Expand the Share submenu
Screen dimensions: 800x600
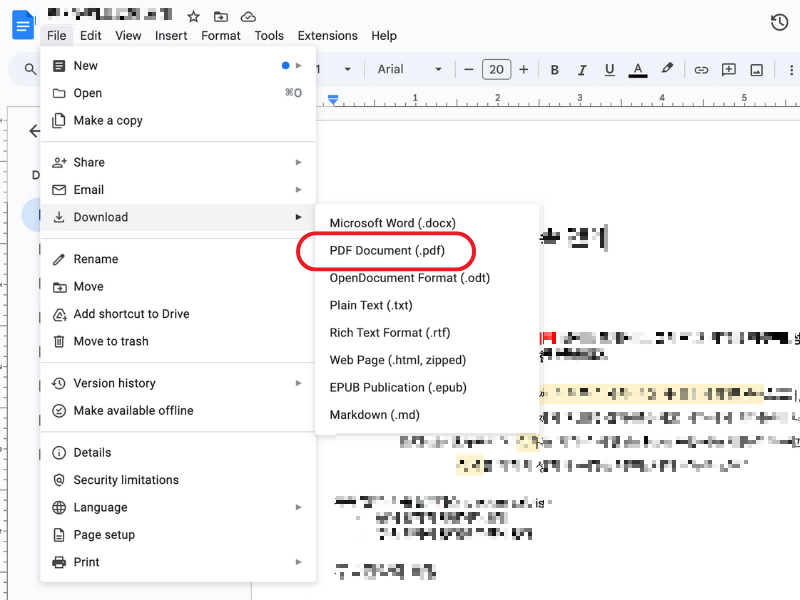[178, 162]
